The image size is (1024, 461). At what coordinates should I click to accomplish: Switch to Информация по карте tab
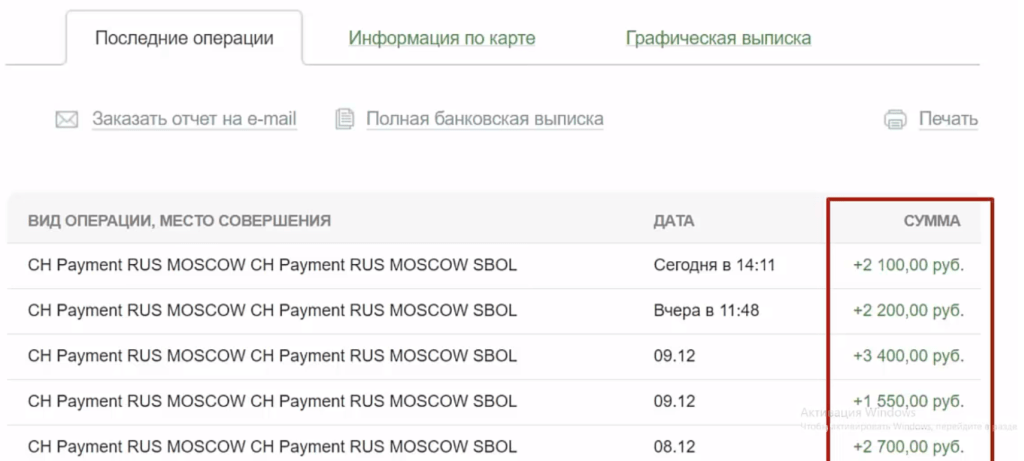442,39
